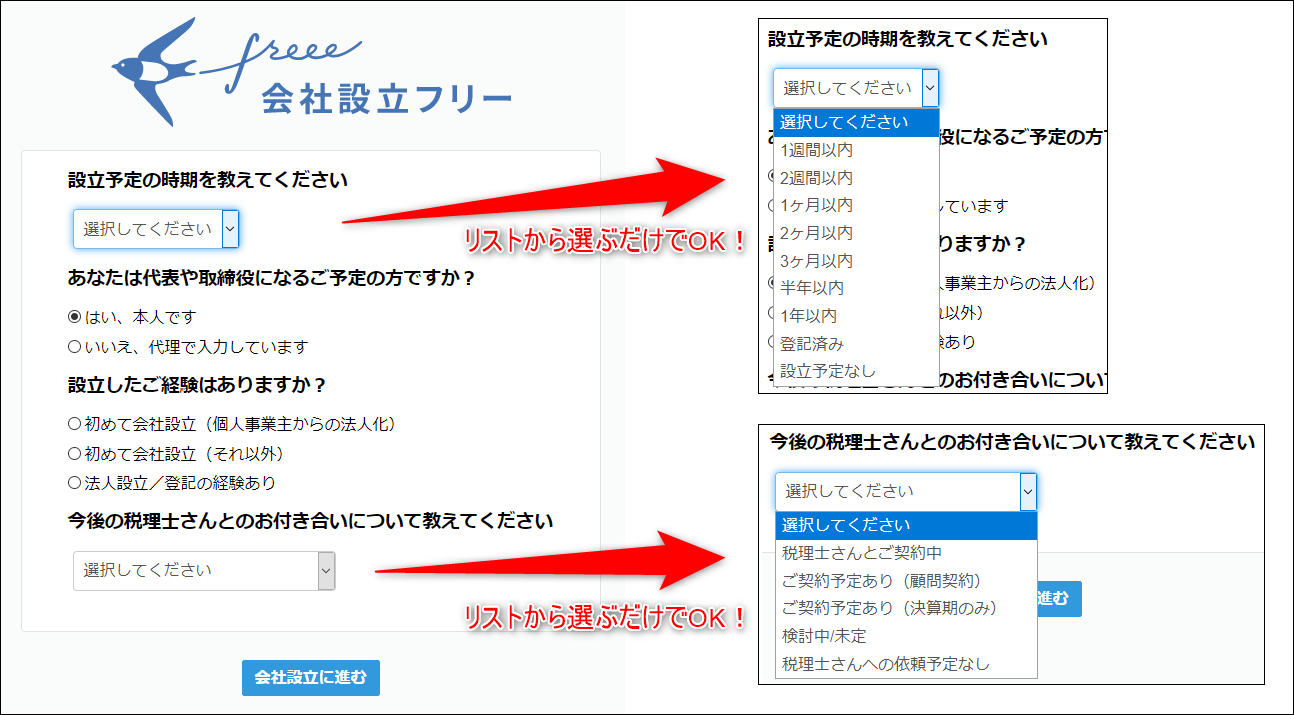Click arrow of expanded 設立予定 dropdown
Image resolution: width=1294 pixels, height=715 pixels.
pos(930,88)
